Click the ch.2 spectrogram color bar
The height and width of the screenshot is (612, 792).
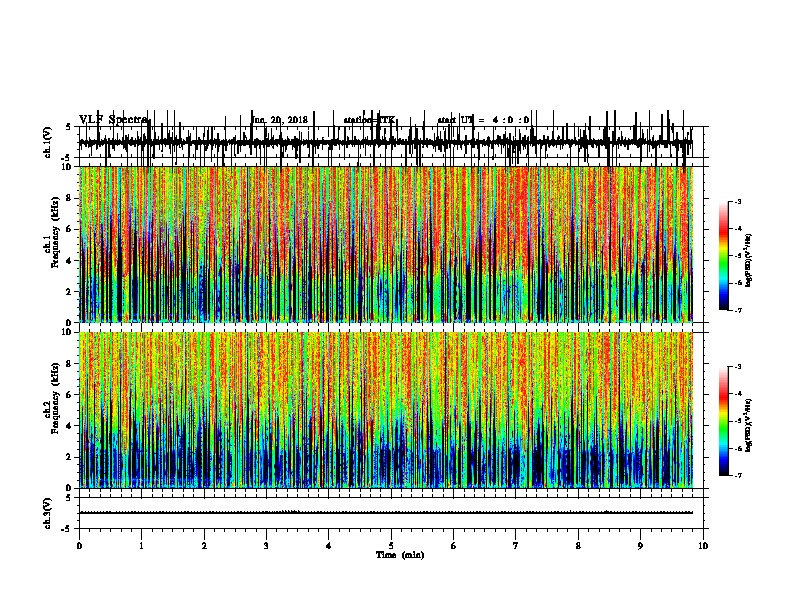pos(724,421)
